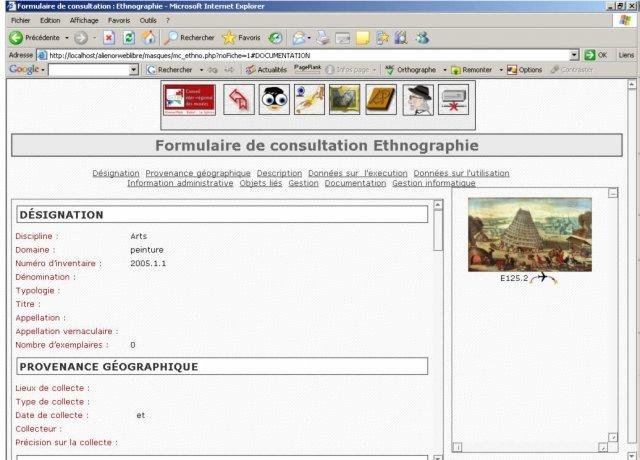Expand the Google search box dropdown
Image resolution: width=640 pixels, height=460 pixels.
tap(134, 70)
